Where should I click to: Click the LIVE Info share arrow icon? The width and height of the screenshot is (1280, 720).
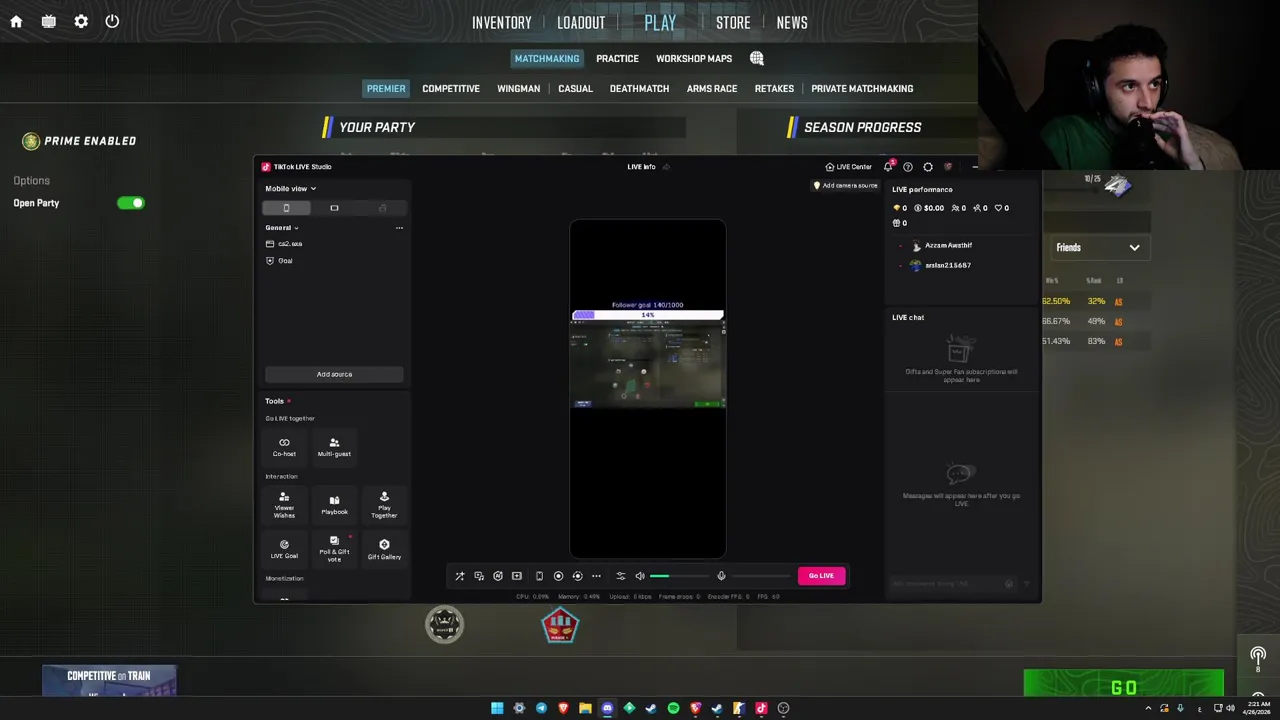(x=666, y=167)
